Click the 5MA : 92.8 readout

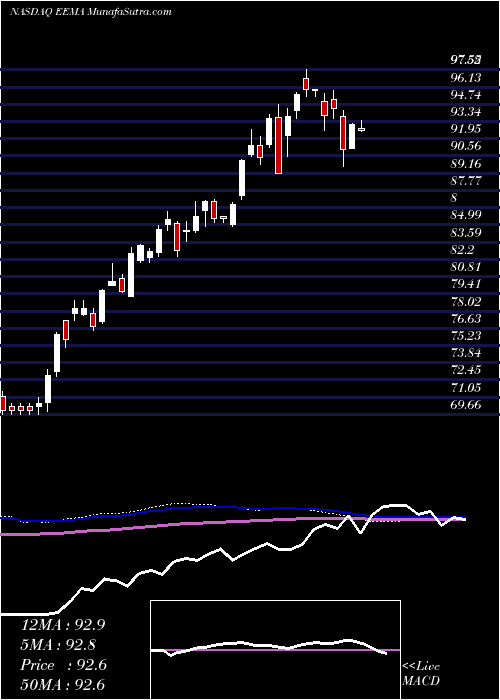(x=58, y=645)
